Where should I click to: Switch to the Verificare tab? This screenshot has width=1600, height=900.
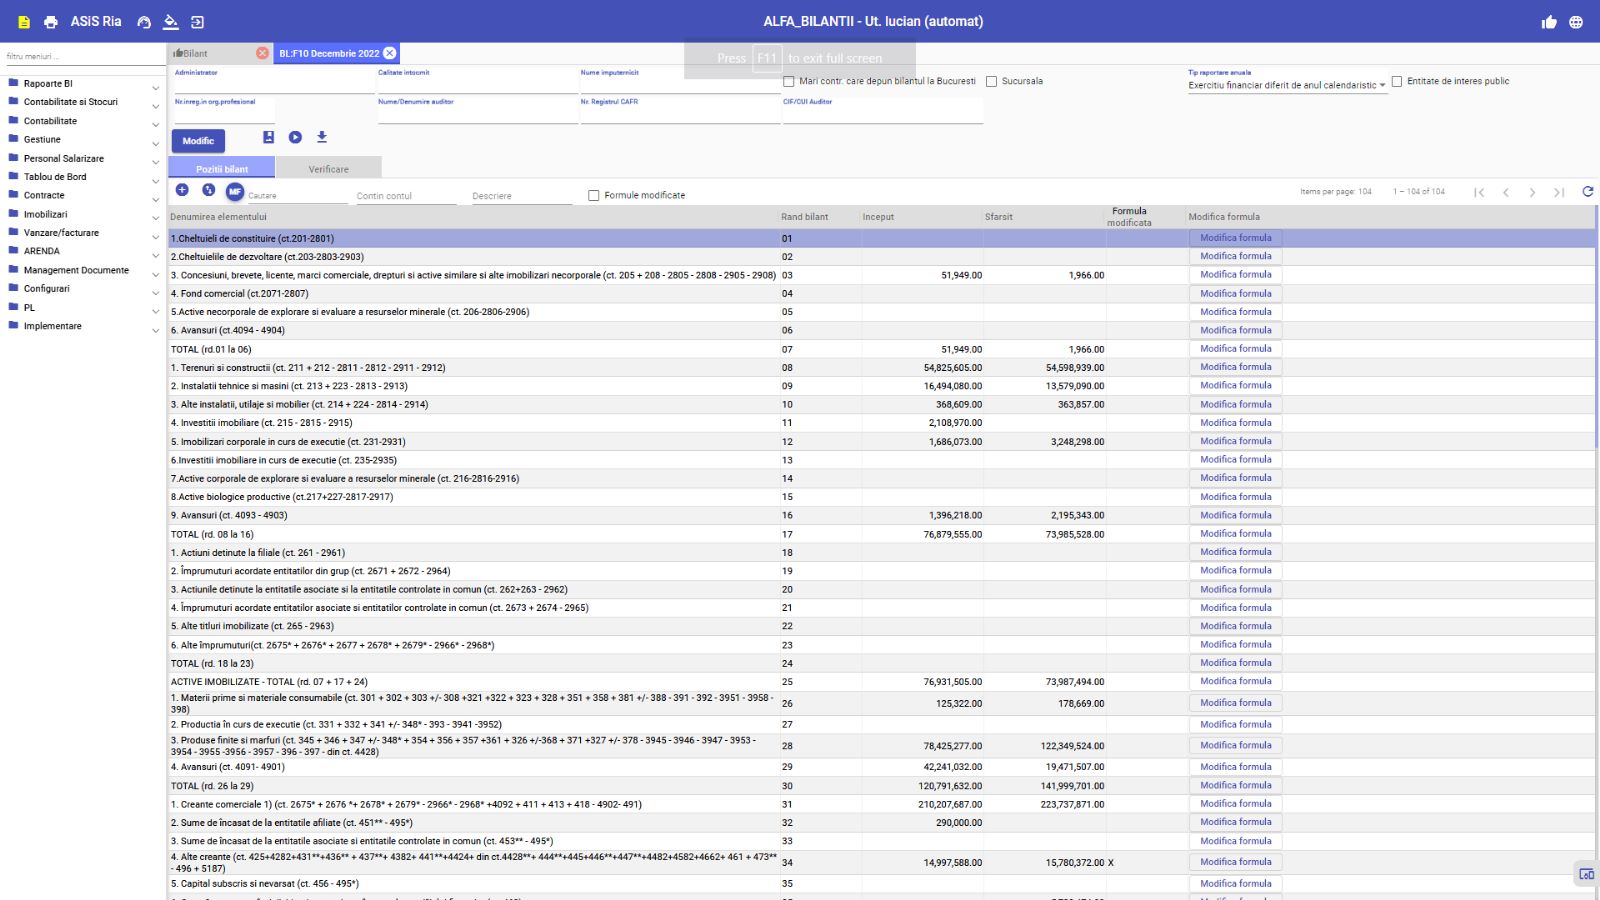[x=329, y=168]
